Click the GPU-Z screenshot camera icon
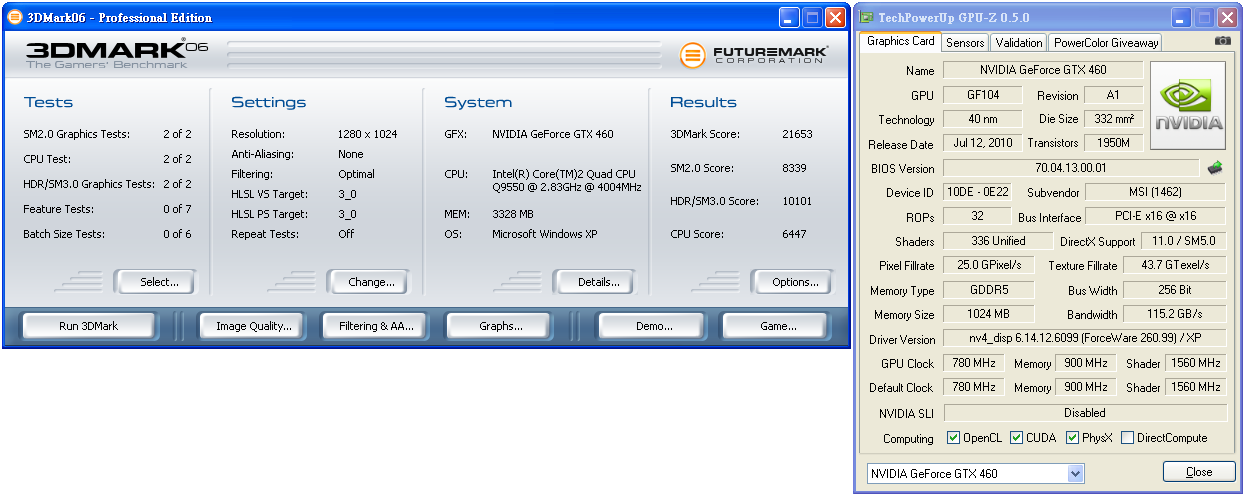This screenshot has width=1247, height=498. [x=1222, y=41]
